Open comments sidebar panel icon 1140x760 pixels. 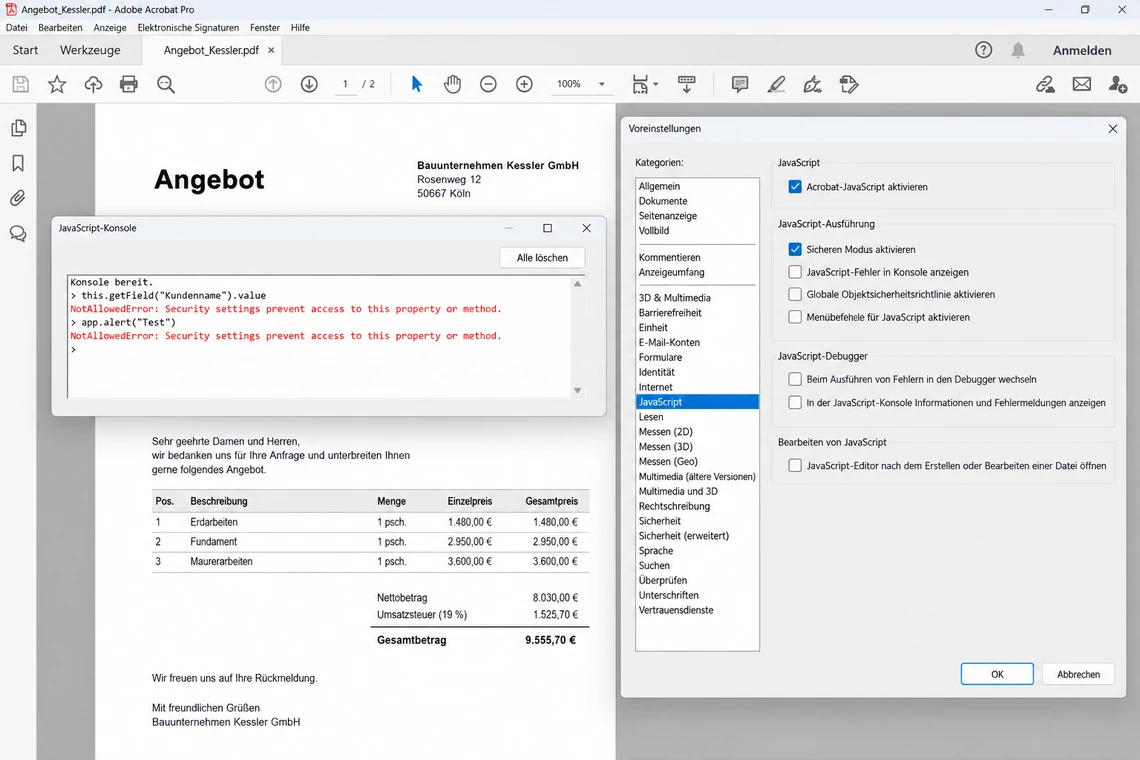[18, 233]
